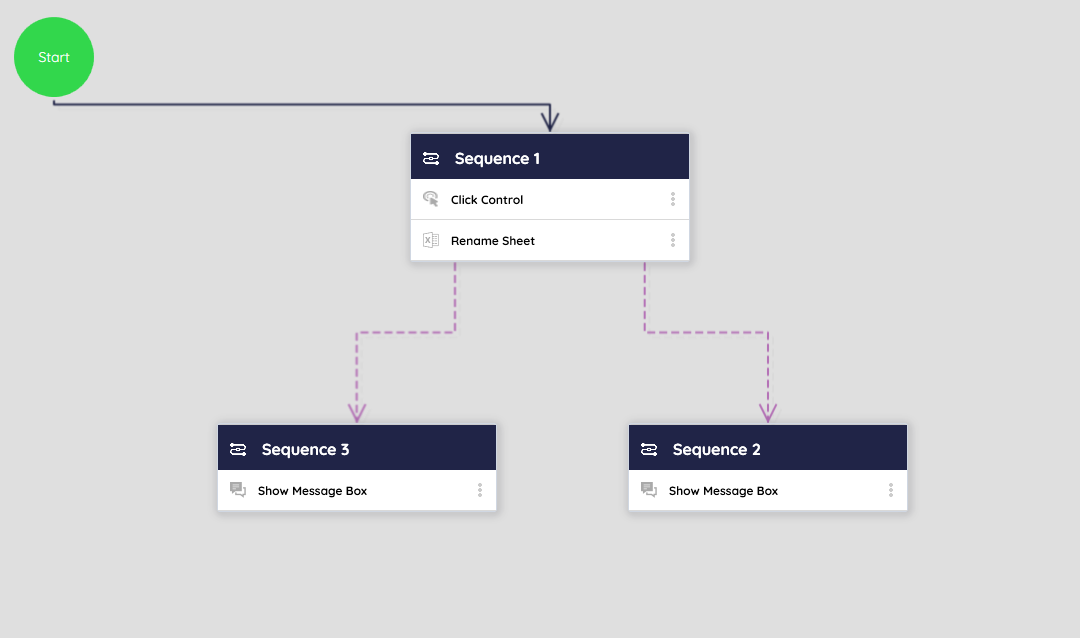Select the Click Control activity
The width and height of the screenshot is (1080, 638).
pyautogui.click(x=487, y=200)
